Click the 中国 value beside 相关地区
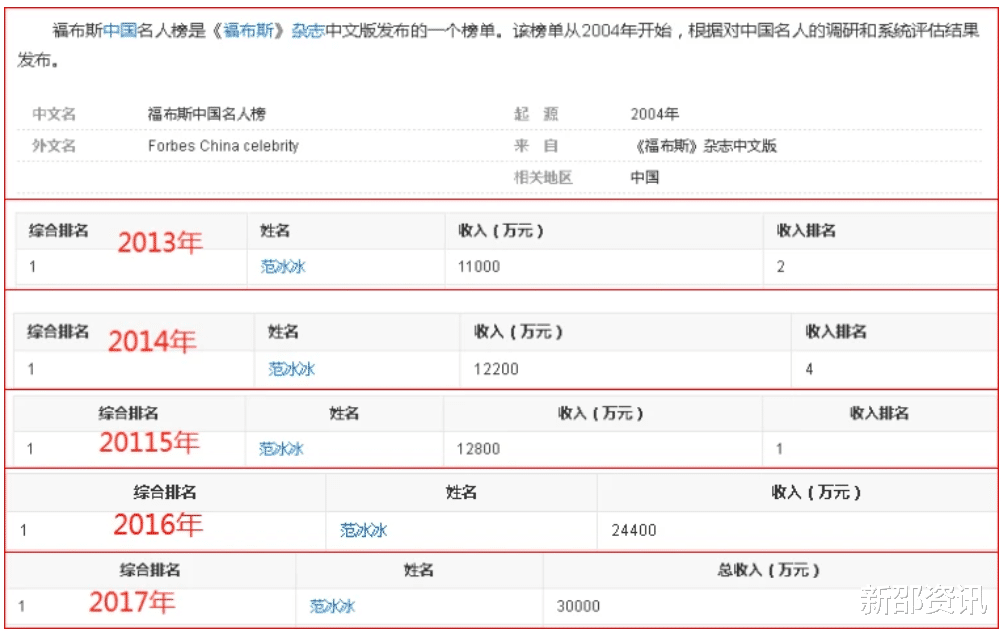 click(x=645, y=177)
